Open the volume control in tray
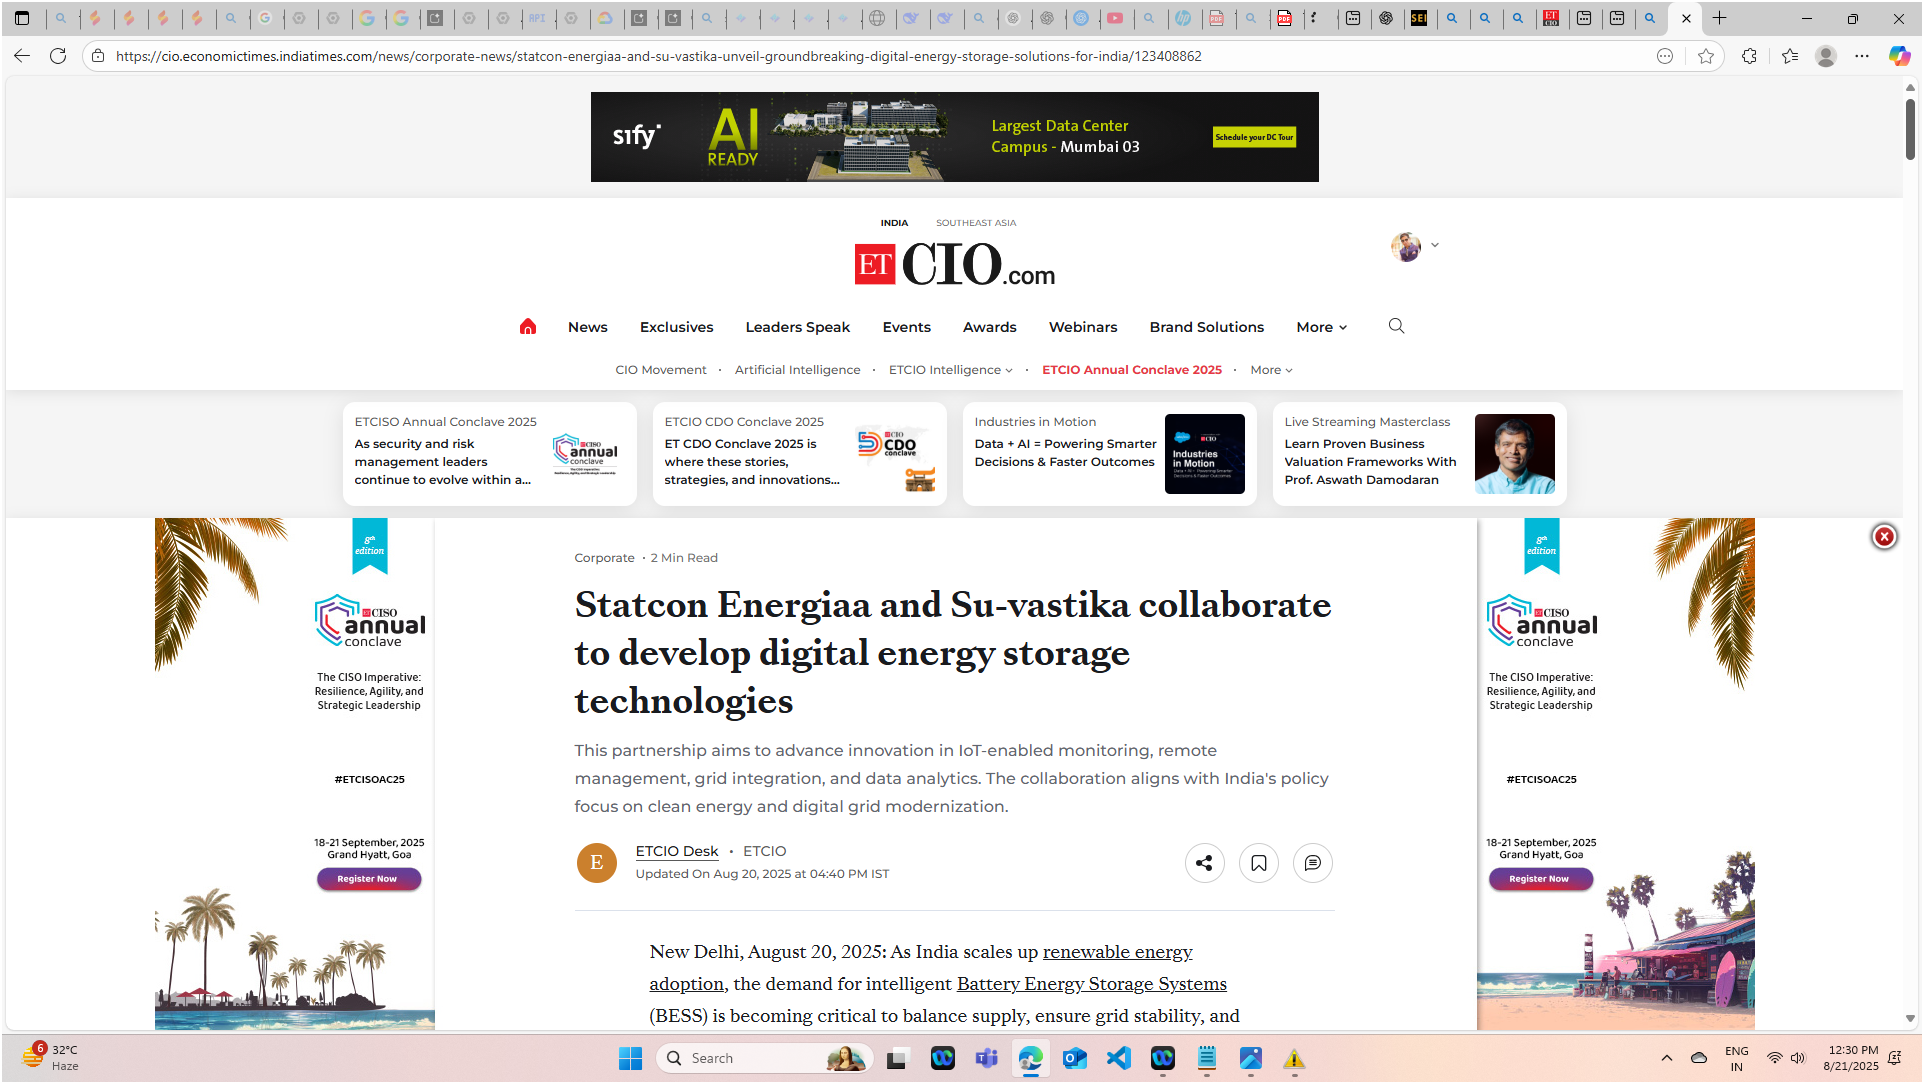The height and width of the screenshot is (1084, 1924). (1798, 1058)
